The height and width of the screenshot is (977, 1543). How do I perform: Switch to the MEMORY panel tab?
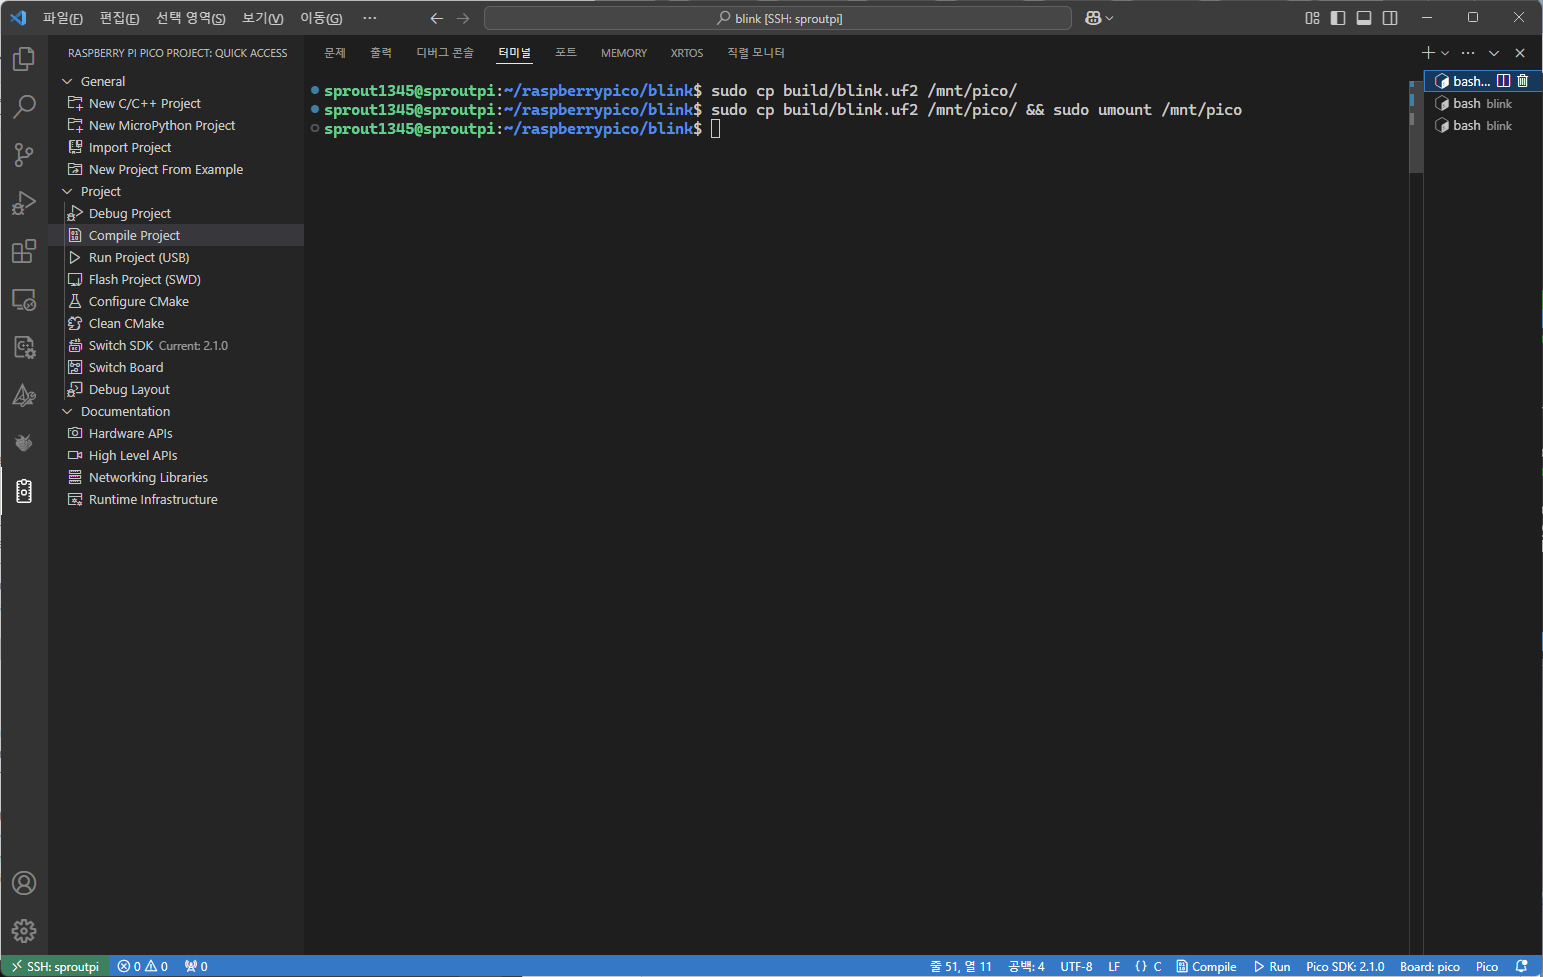(624, 53)
